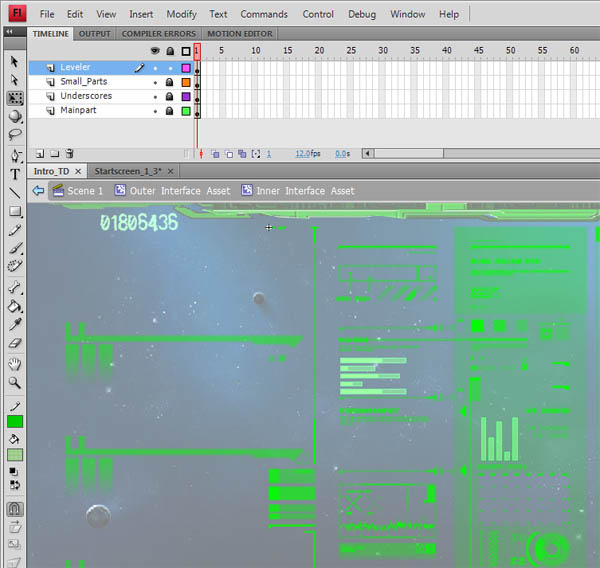Select the Zoom magnifier tool
This screenshot has height=568, width=600.
tap(15, 382)
